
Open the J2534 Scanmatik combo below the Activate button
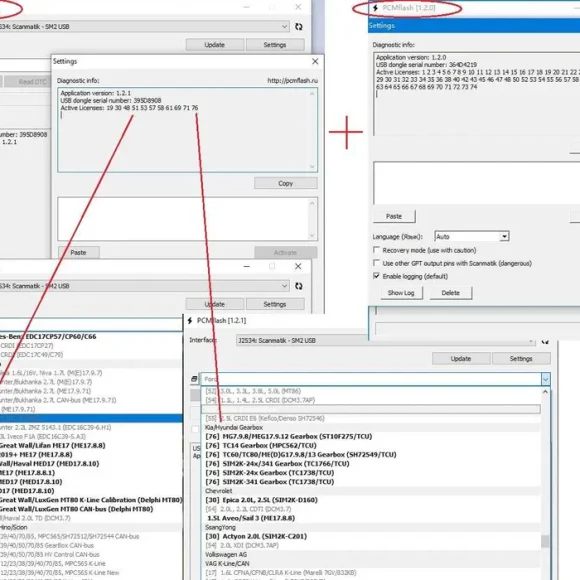click(144, 286)
